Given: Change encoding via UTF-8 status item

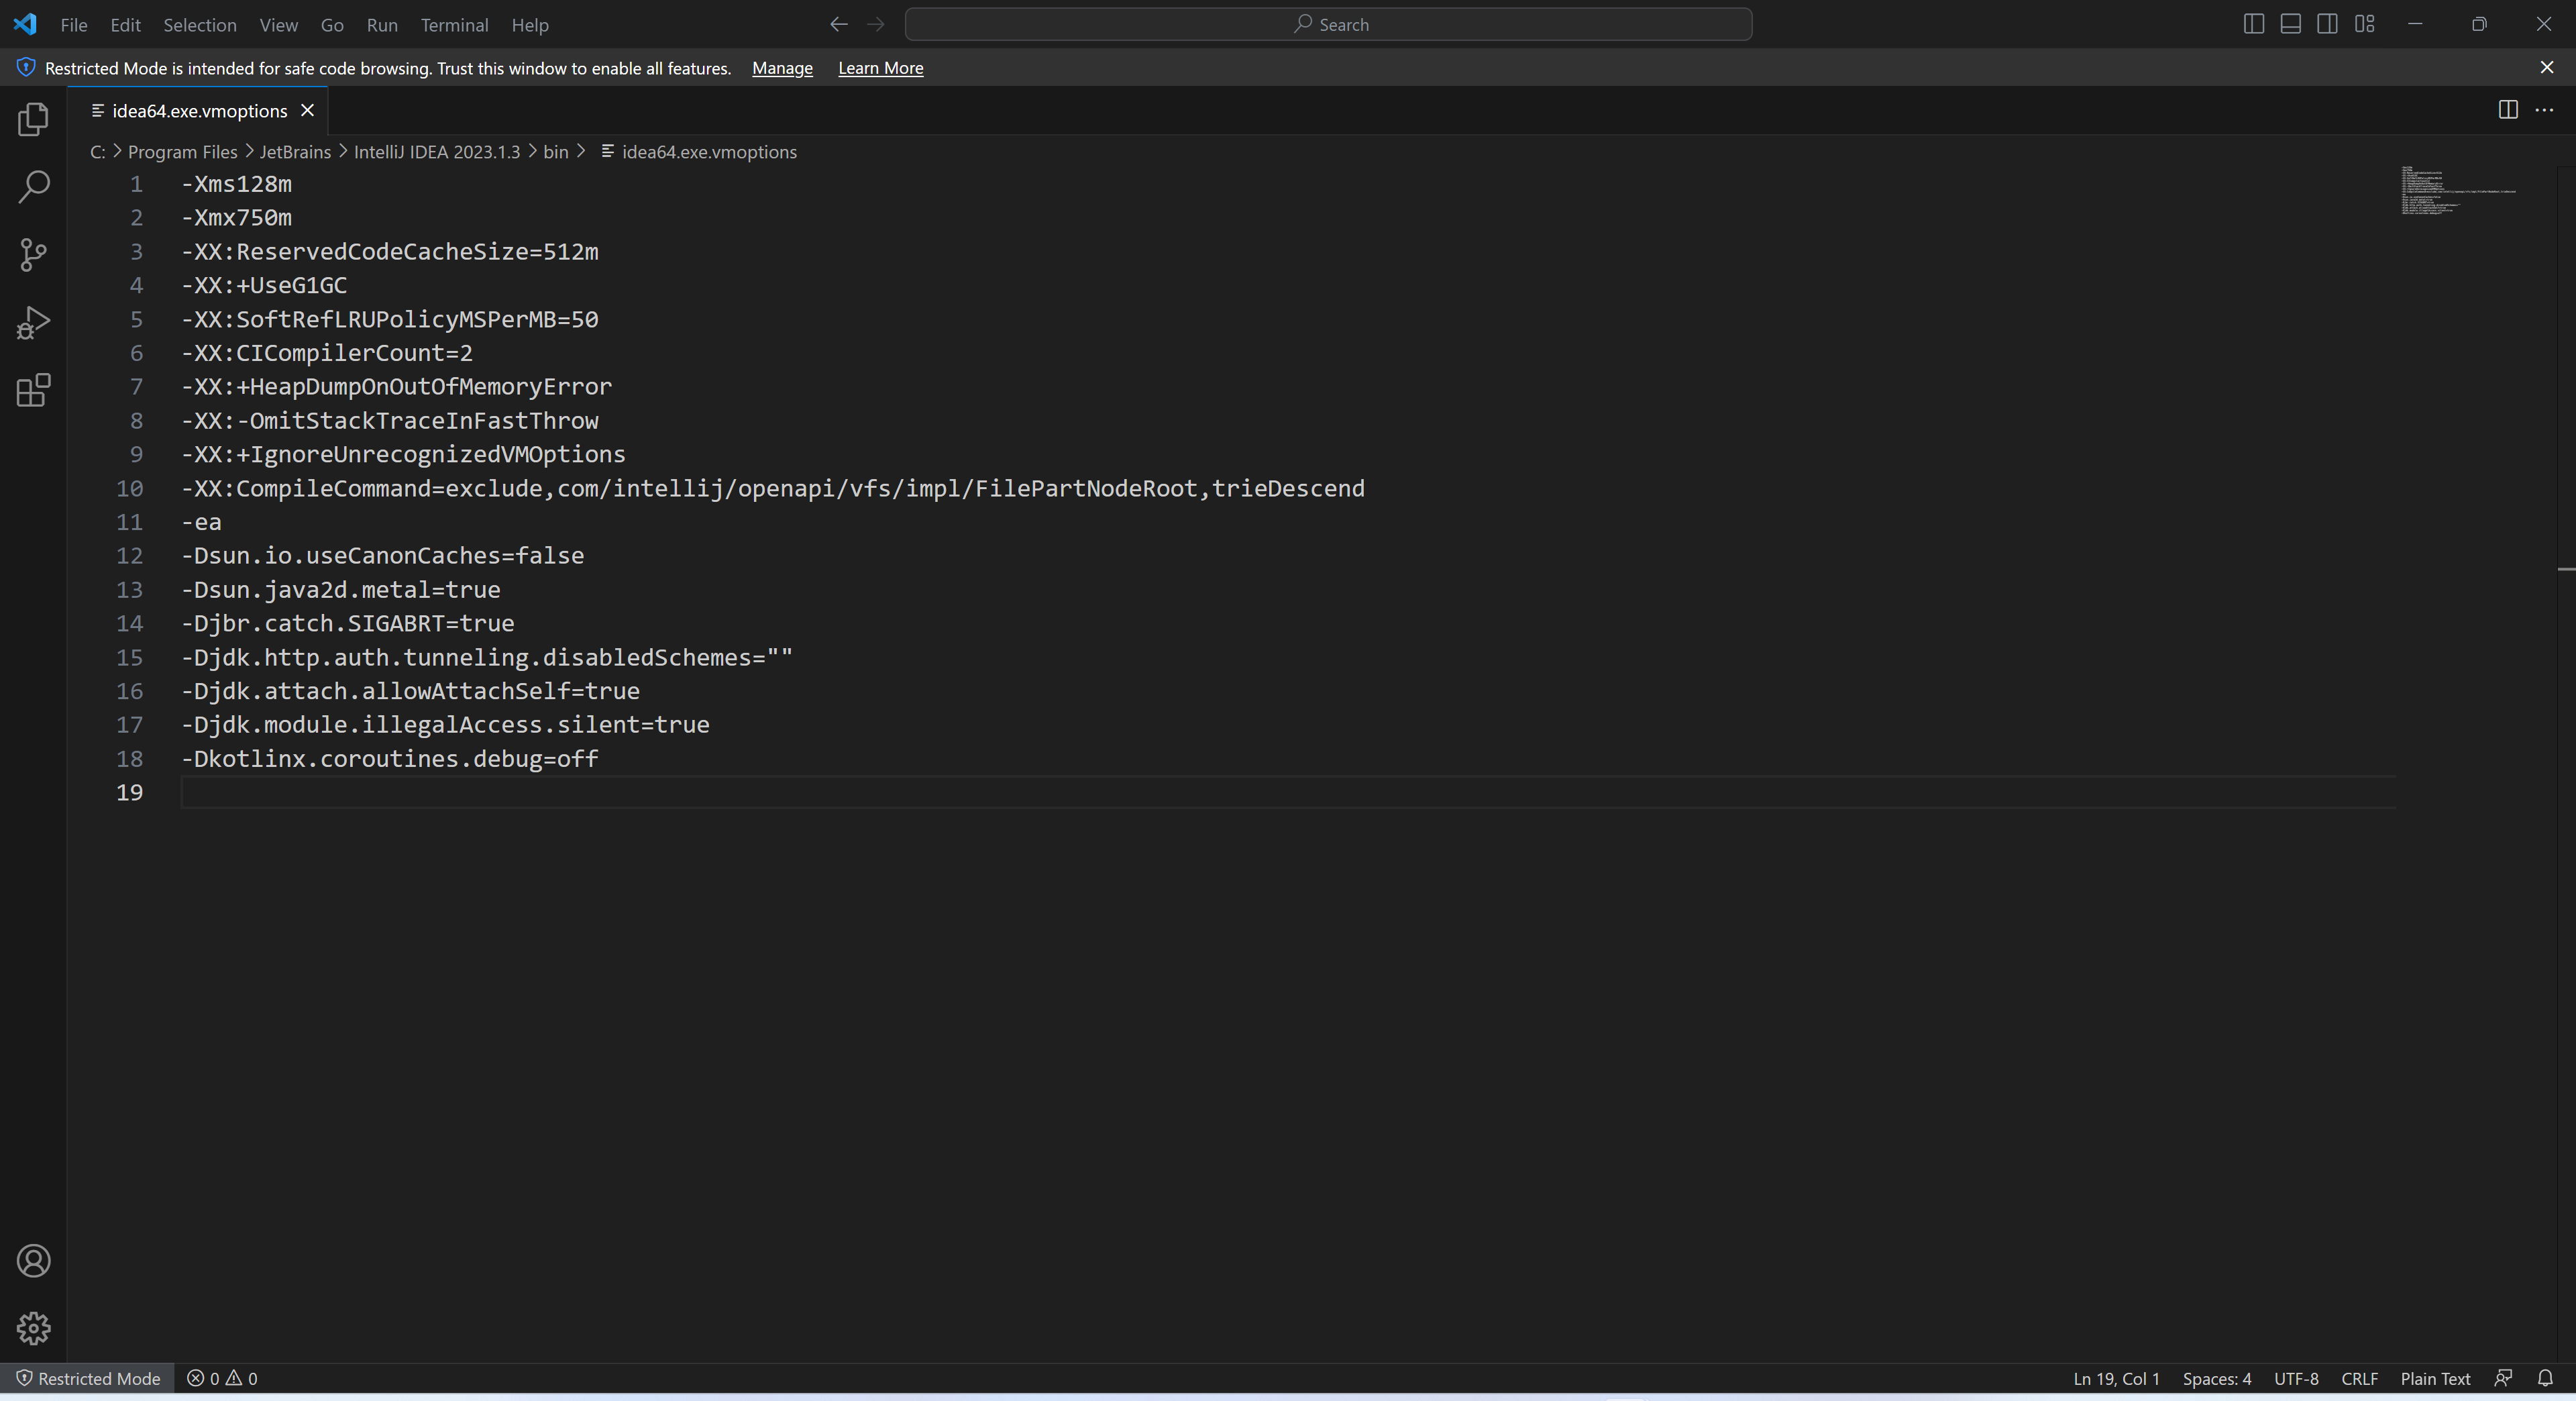Looking at the screenshot, I should tap(2296, 1378).
